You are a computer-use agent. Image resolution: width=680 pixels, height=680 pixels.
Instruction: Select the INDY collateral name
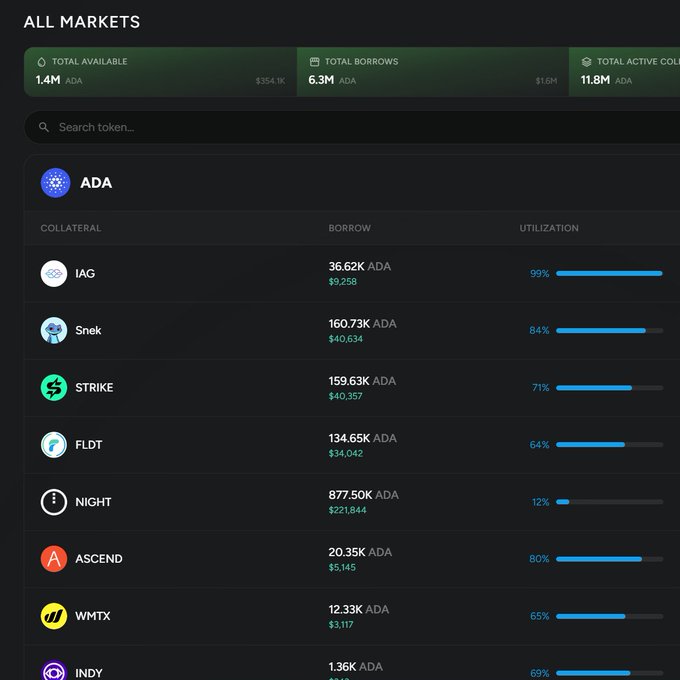pyautogui.click(x=89, y=673)
